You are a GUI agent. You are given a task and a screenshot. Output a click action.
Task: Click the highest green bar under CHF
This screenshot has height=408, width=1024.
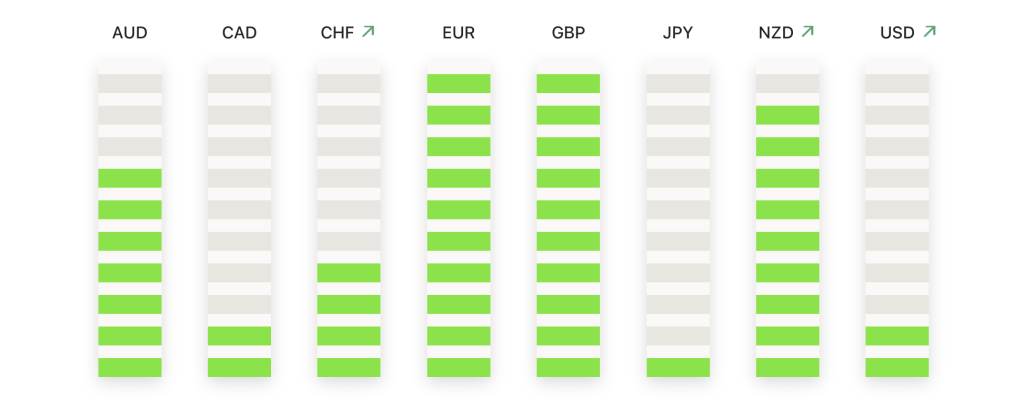click(349, 273)
